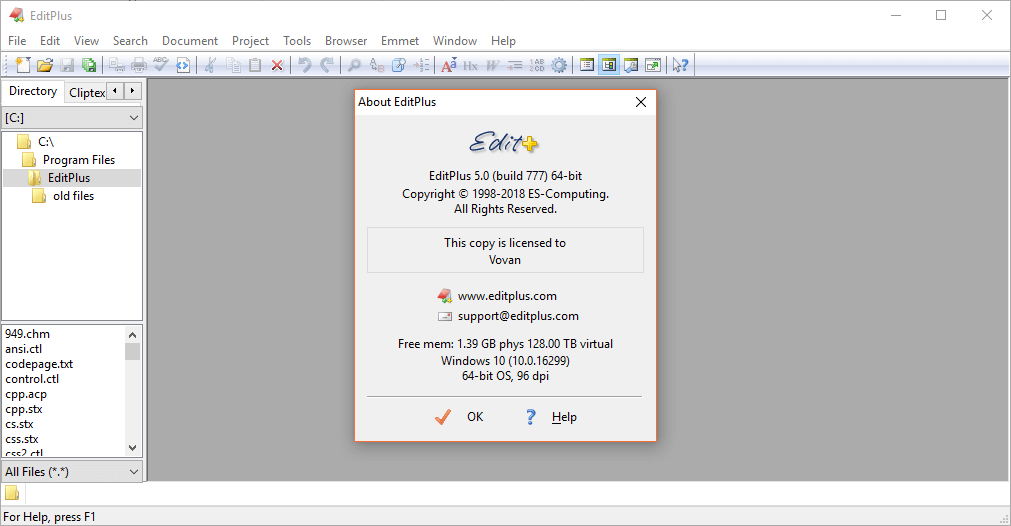
Task: Click the Save All toolbar icon
Action: (x=89, y=64)
